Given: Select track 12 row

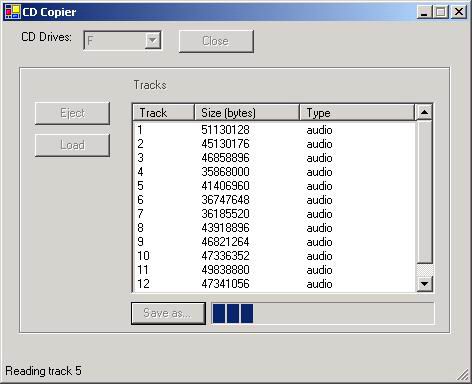Looking at the screenshot, I should [x=274, y=284].
